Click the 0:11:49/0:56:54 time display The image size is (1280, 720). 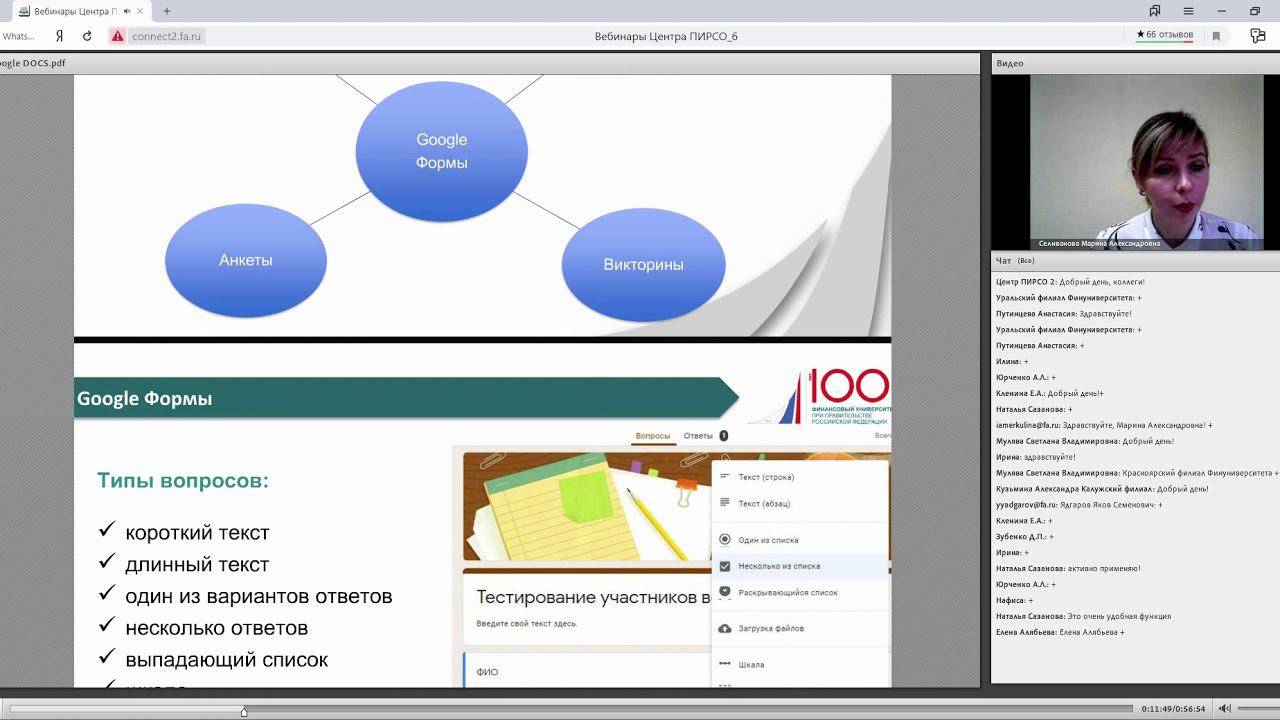1173,709
